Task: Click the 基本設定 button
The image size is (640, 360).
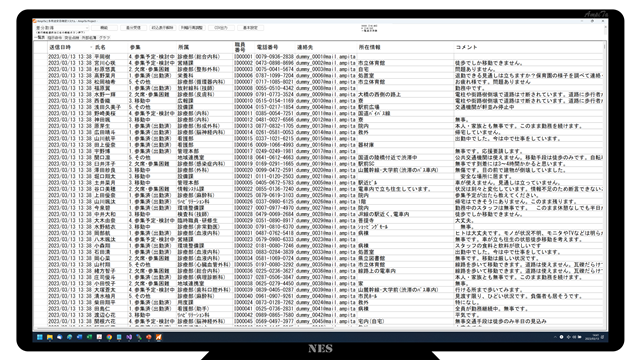Action: tap(250, 28)
